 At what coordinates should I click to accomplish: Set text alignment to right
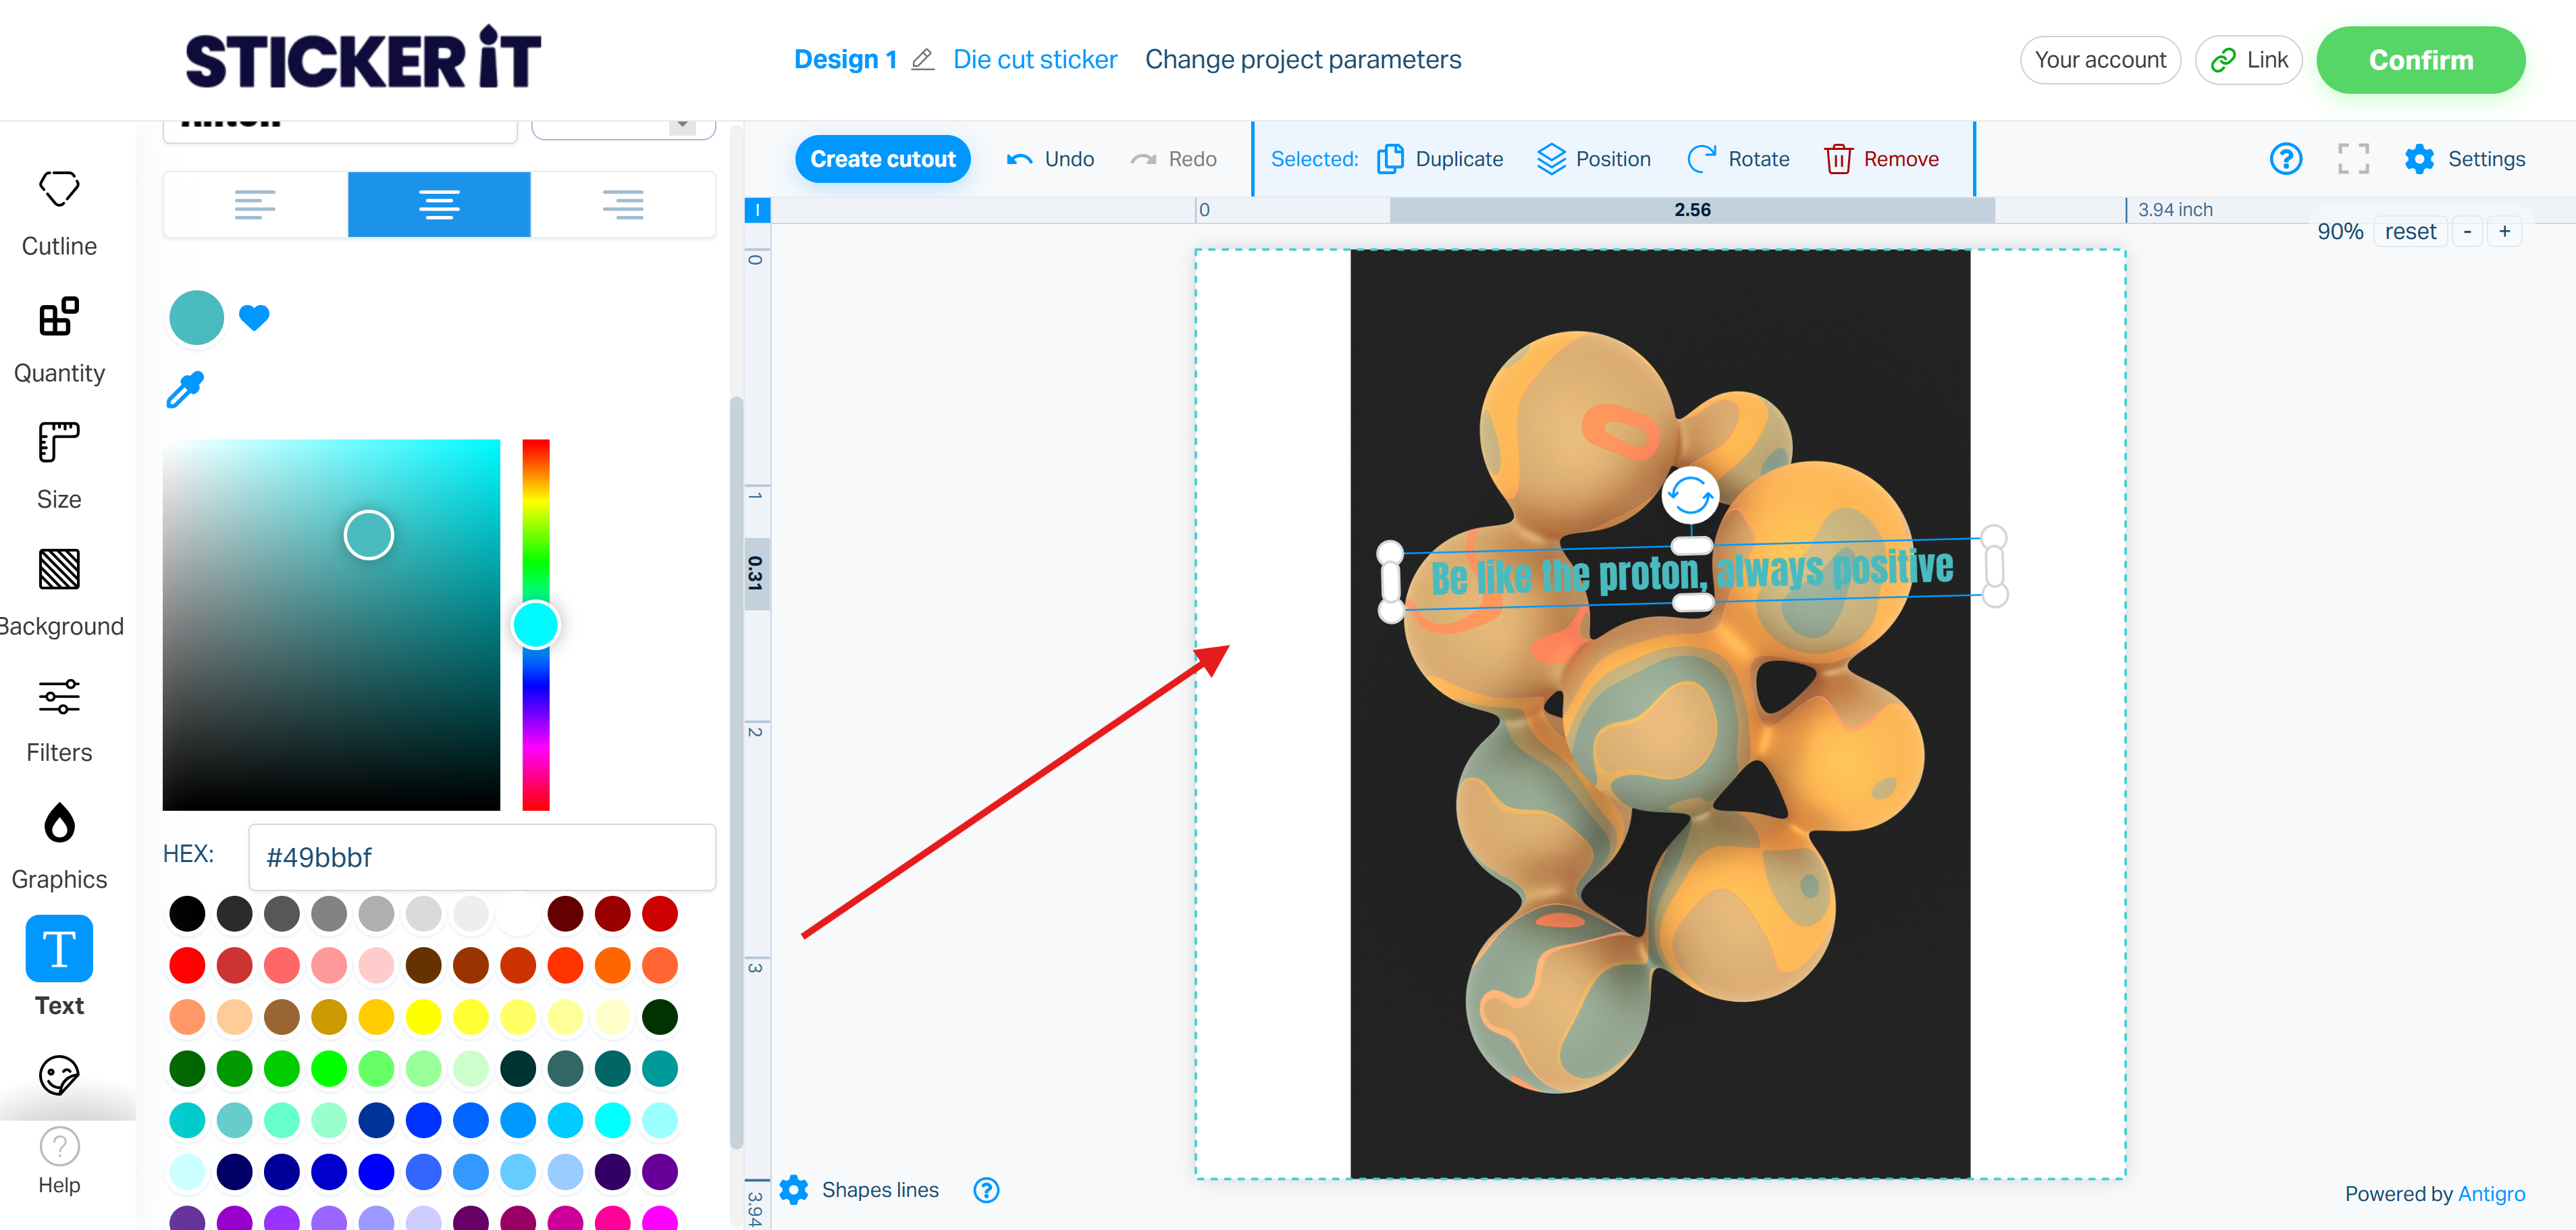click(623, 205)
